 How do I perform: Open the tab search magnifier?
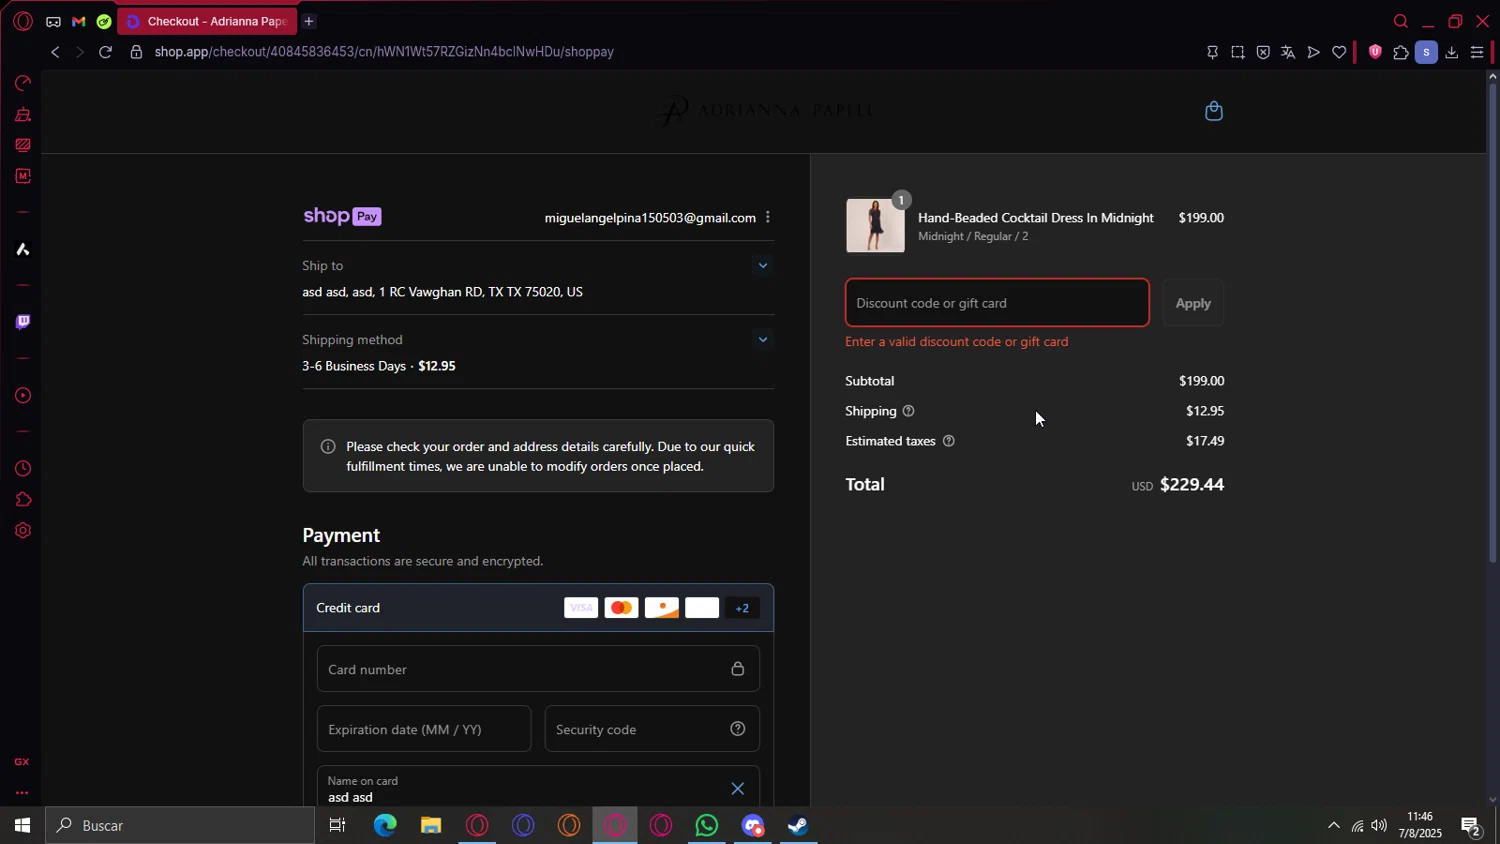[x=1401, y=21]
